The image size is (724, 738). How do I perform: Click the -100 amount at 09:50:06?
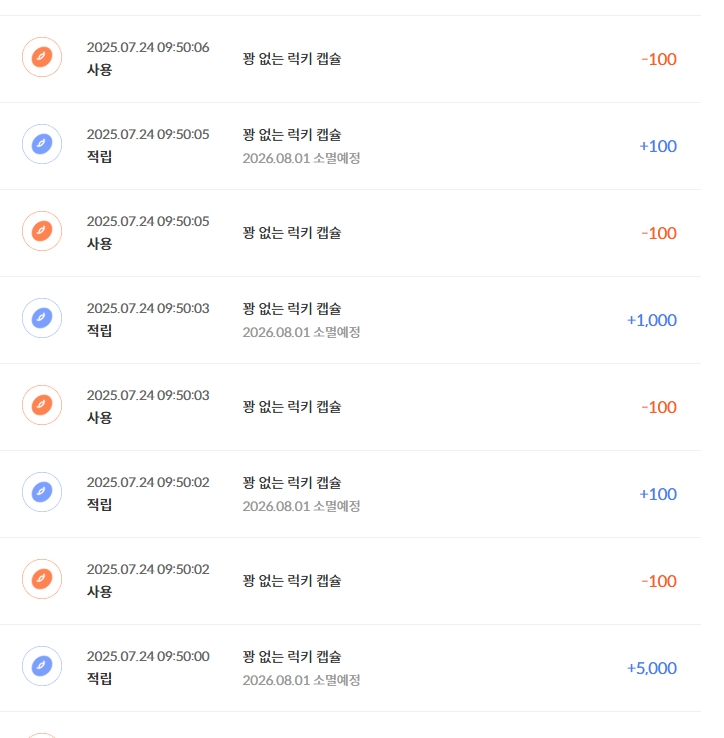[x=659, y=59]
